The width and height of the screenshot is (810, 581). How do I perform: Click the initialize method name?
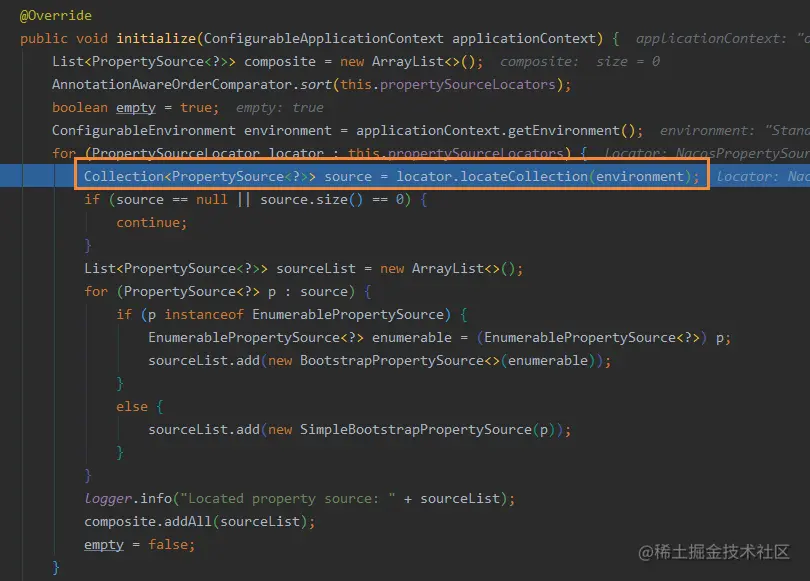point(156,39)
